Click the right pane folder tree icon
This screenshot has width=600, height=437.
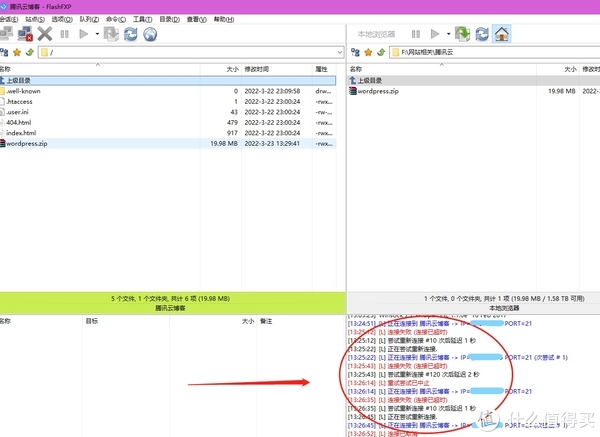tap(355, 52)
